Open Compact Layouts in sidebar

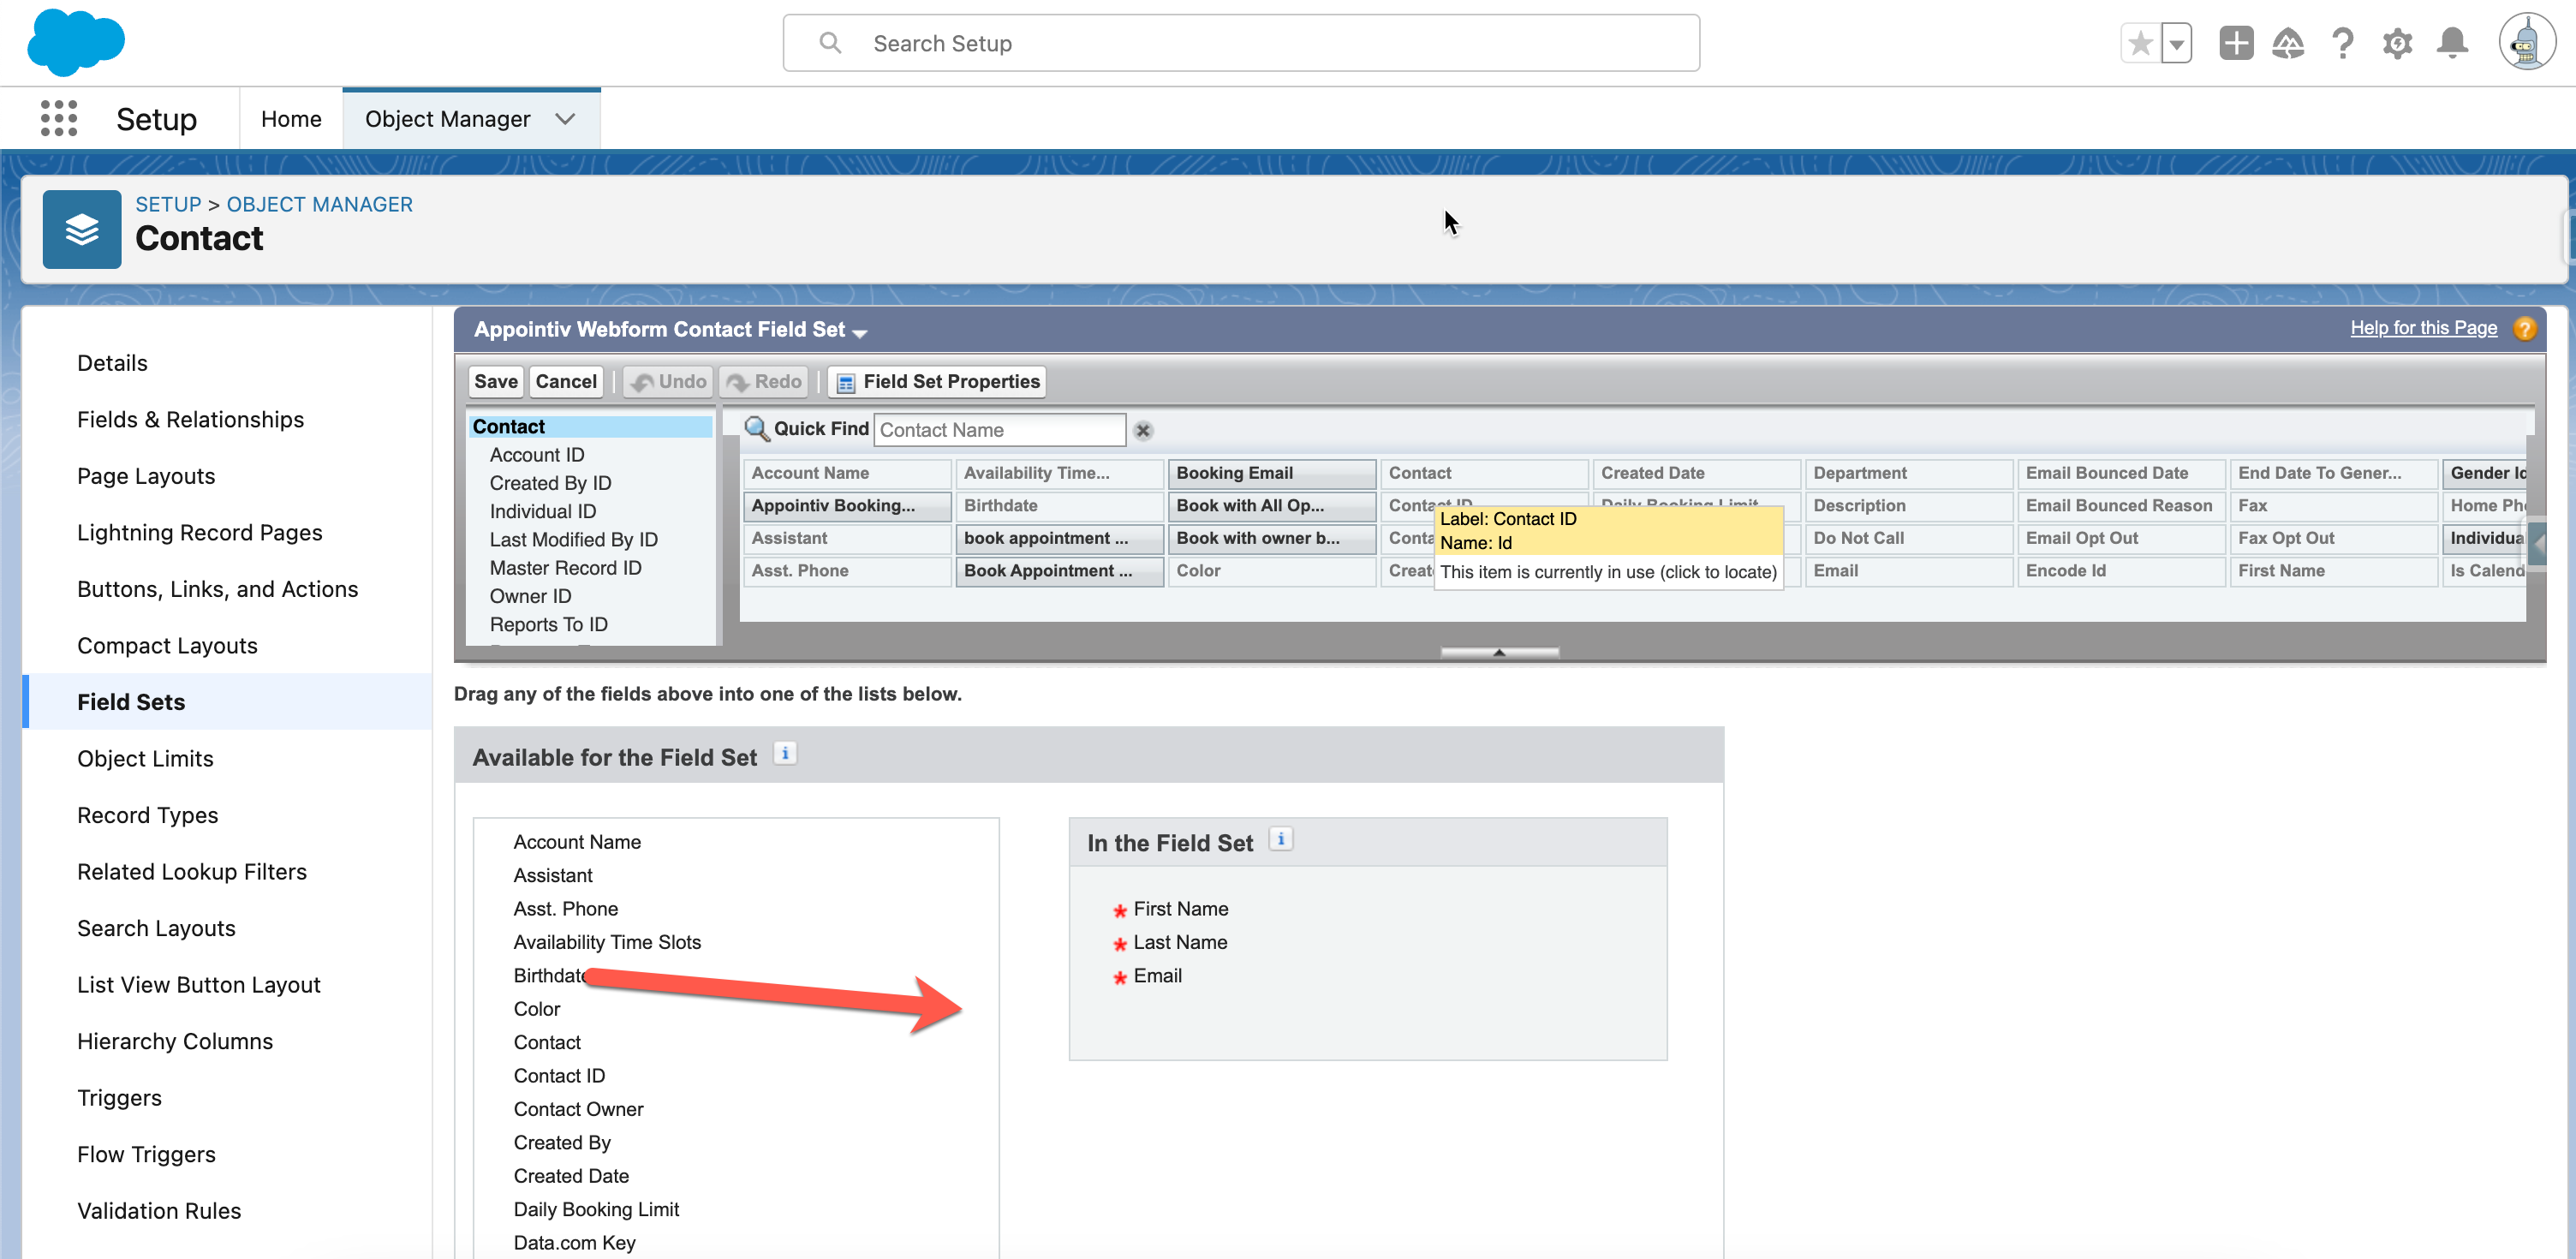(x=167, y=646)
